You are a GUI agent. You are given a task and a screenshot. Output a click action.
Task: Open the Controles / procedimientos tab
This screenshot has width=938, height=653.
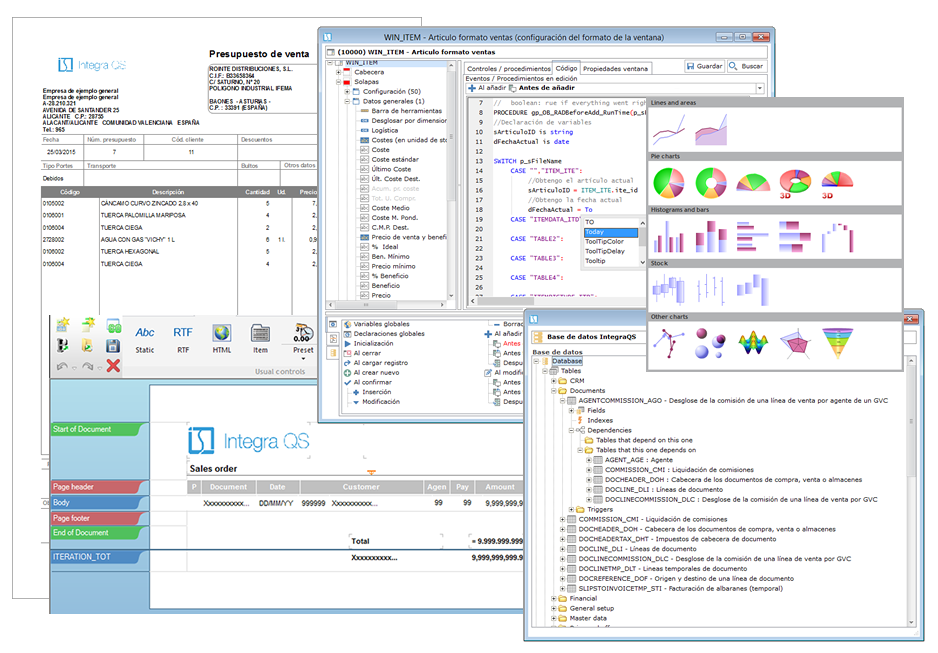coord(508,69)
